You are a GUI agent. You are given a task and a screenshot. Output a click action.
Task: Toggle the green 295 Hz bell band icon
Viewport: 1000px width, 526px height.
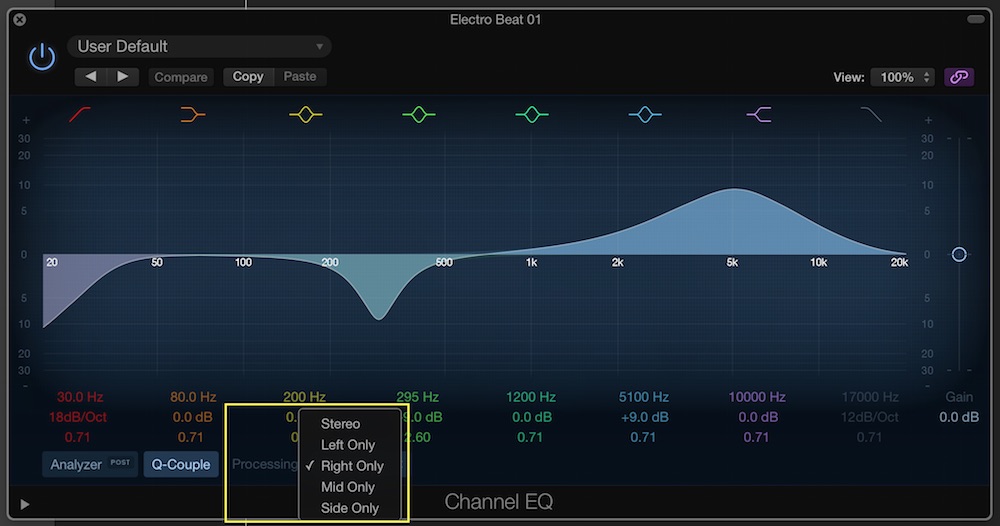pyautogui.click(x=419, y=115)
